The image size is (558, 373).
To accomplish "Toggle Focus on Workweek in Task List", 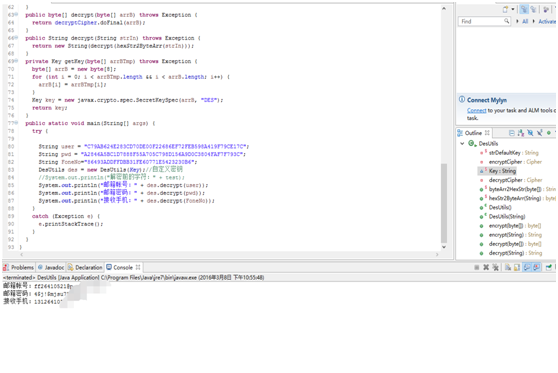I will (546, 10).
